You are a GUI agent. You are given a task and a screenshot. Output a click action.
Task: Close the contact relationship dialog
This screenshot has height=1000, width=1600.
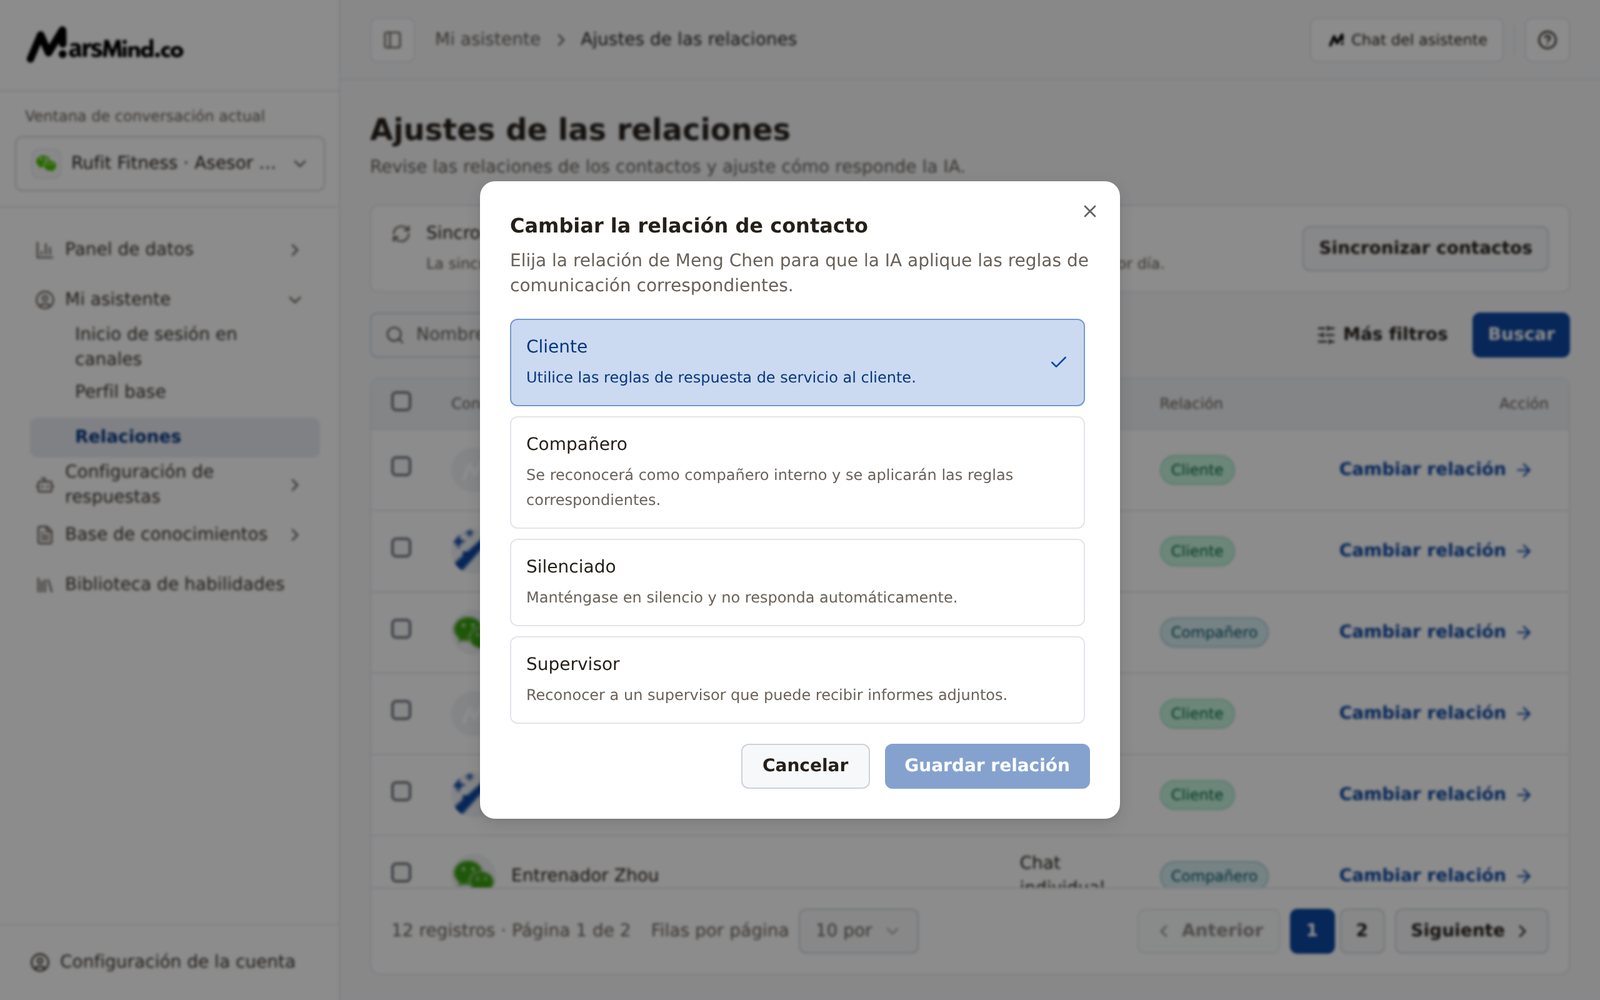coord(1090,211)
